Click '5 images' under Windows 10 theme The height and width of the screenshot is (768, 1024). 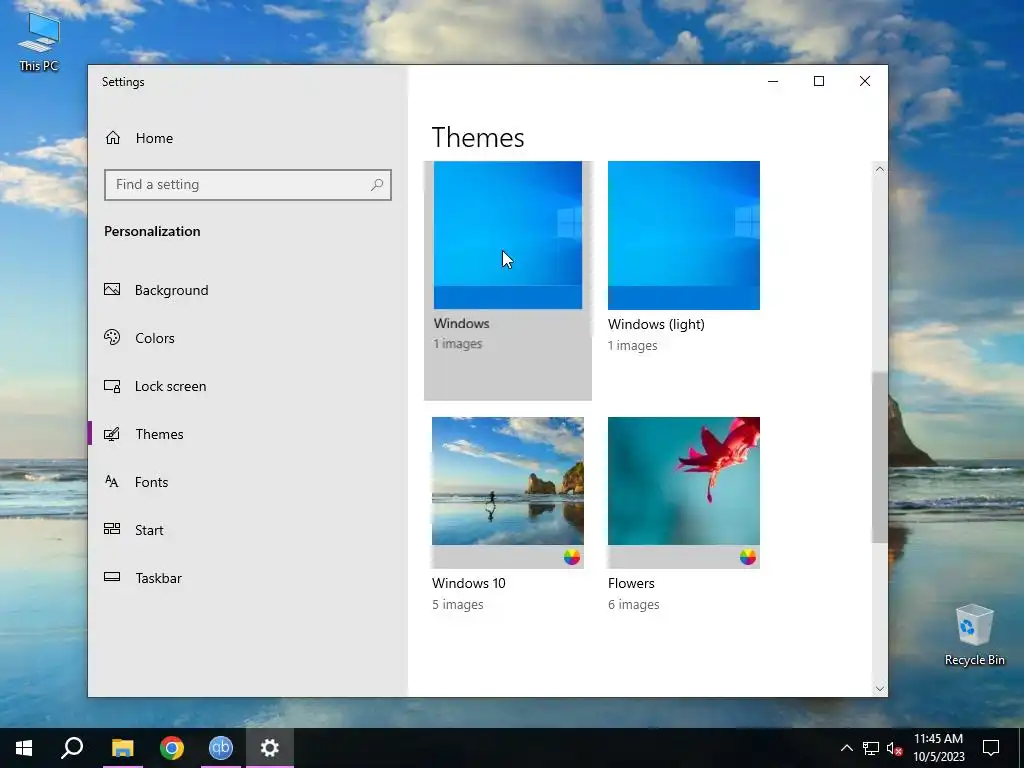[x=457, y=605]
